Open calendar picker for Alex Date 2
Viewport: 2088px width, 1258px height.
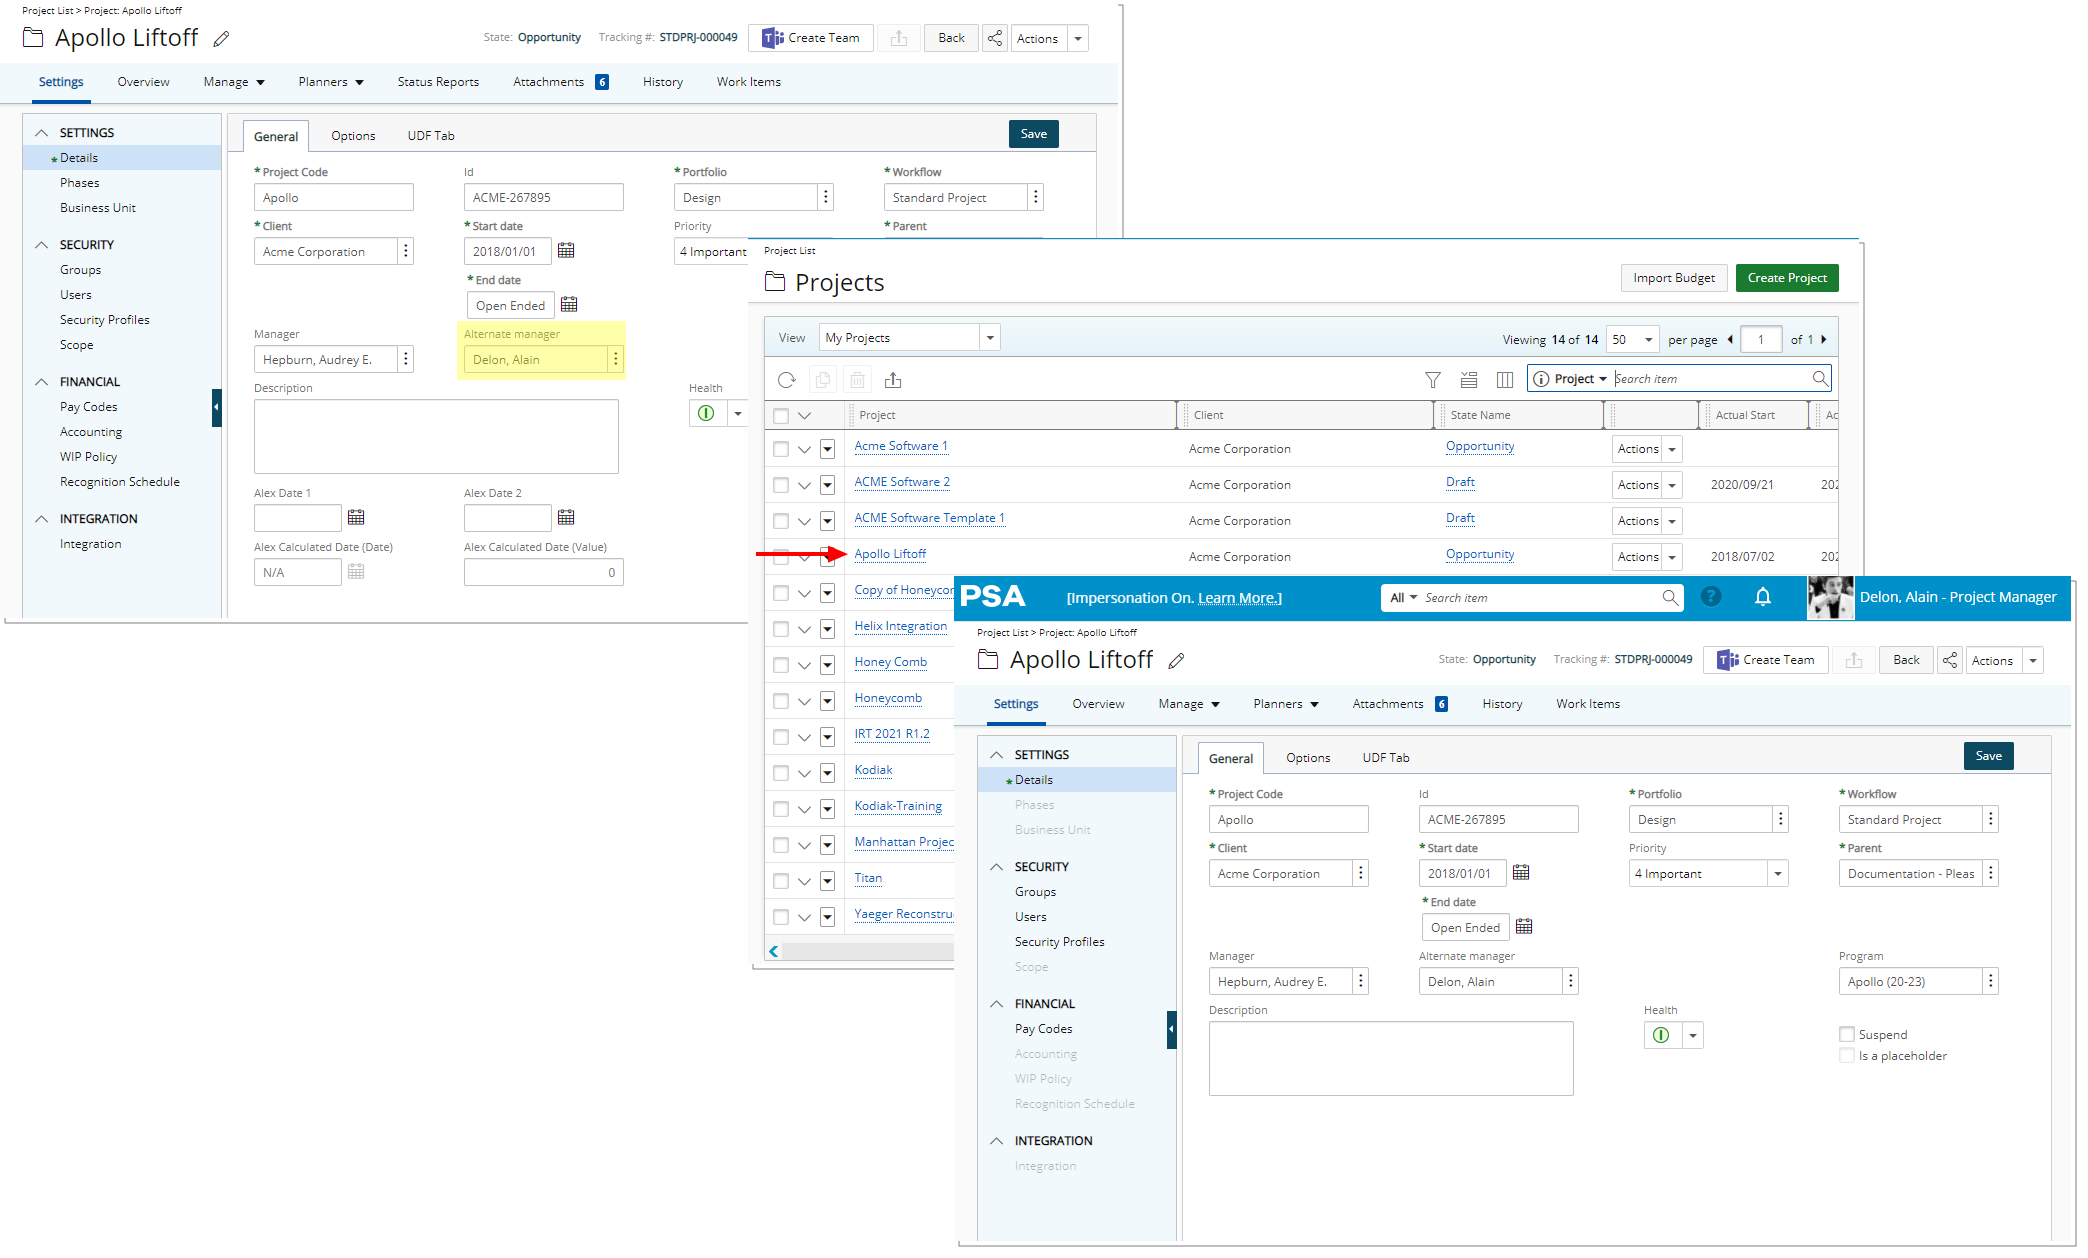pos(566,517)
